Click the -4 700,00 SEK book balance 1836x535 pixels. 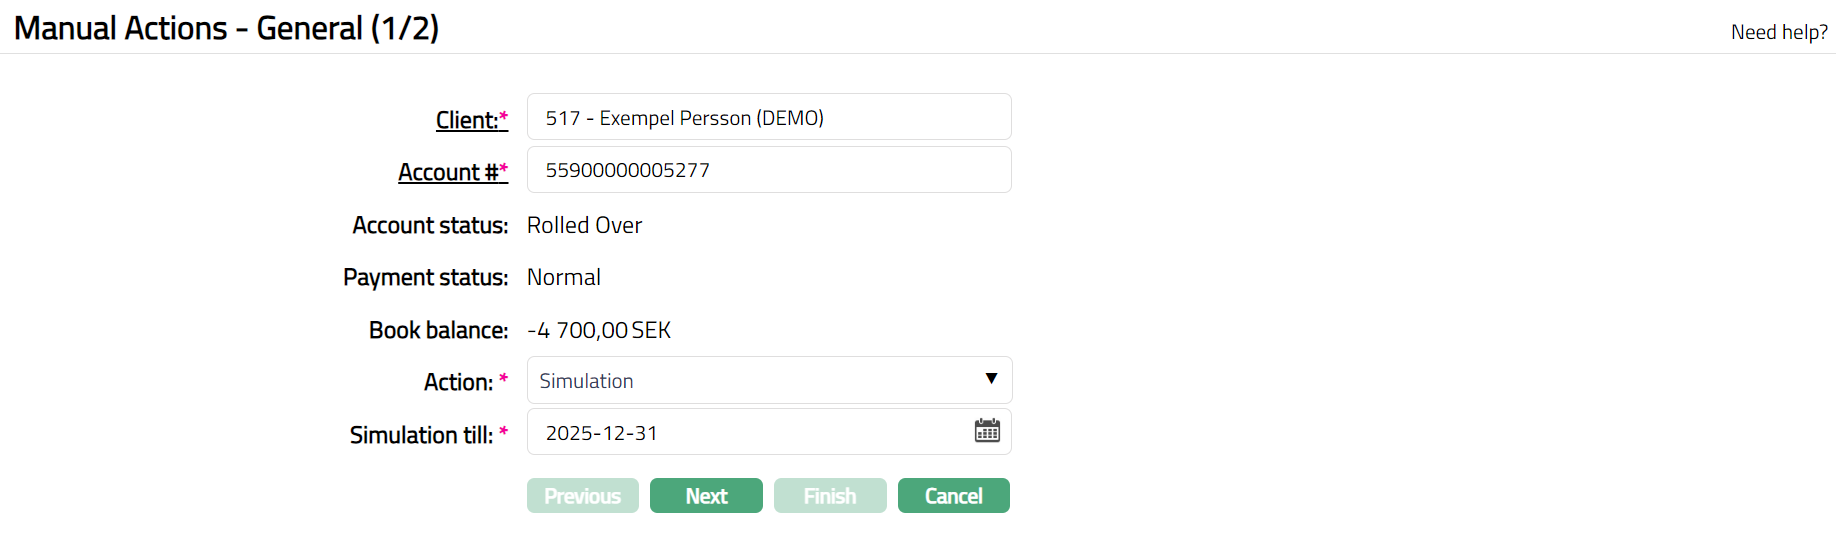click(x=599, y=330)
